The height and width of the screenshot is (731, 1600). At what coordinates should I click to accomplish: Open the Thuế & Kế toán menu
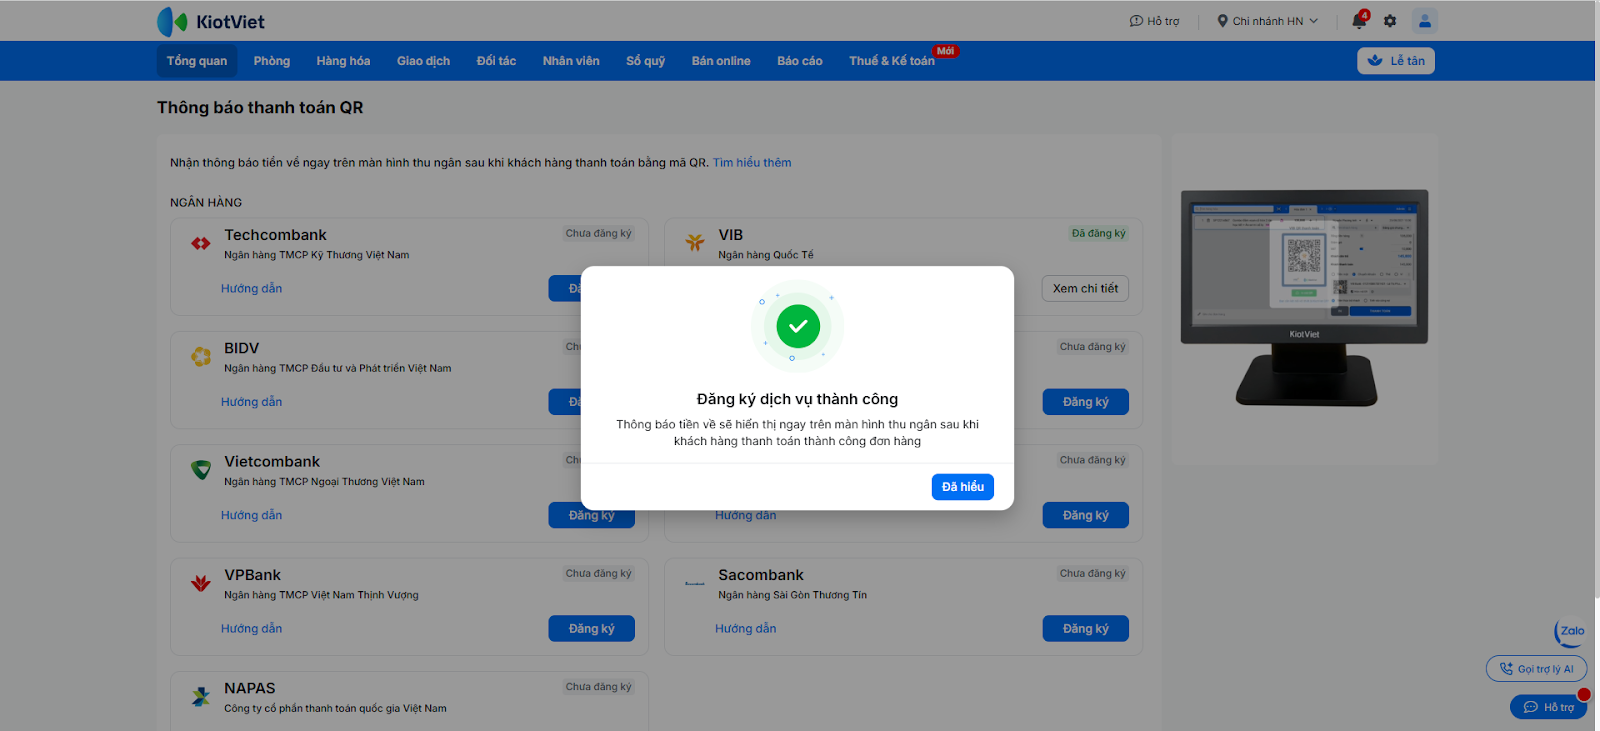coord(892,61)
